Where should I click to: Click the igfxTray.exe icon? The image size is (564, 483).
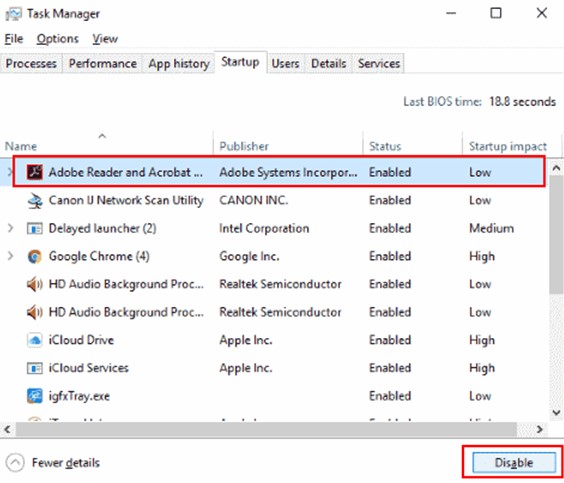click(35, 396)
